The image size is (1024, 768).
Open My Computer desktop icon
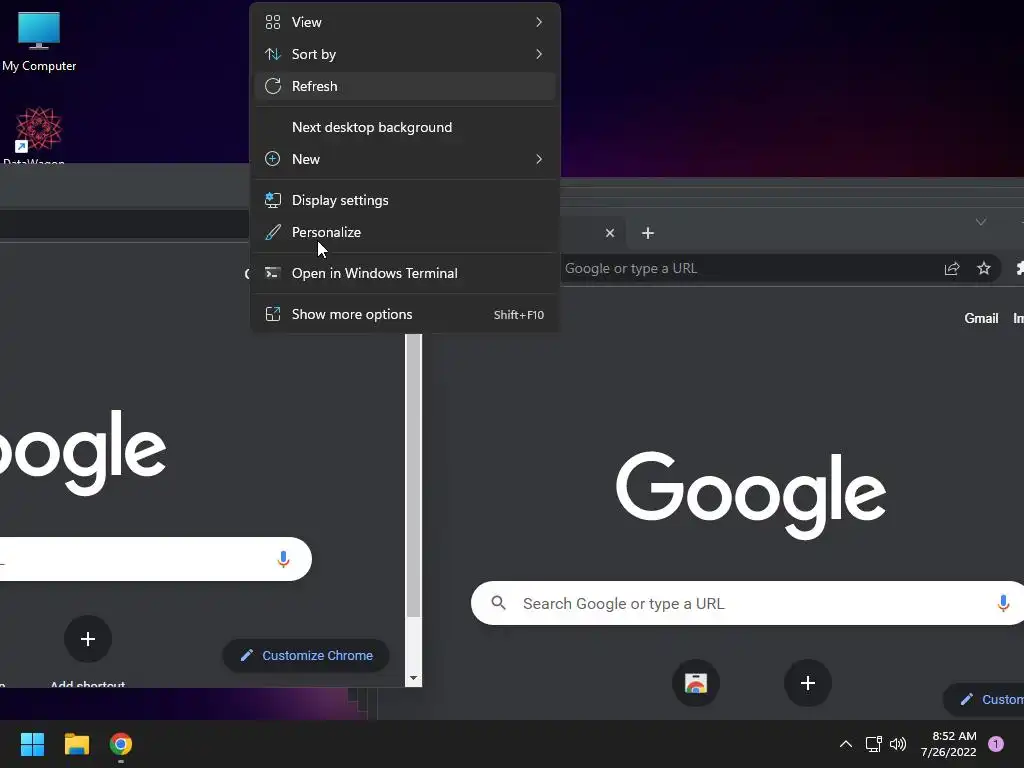pyautogui.click(x=39, y=41)
